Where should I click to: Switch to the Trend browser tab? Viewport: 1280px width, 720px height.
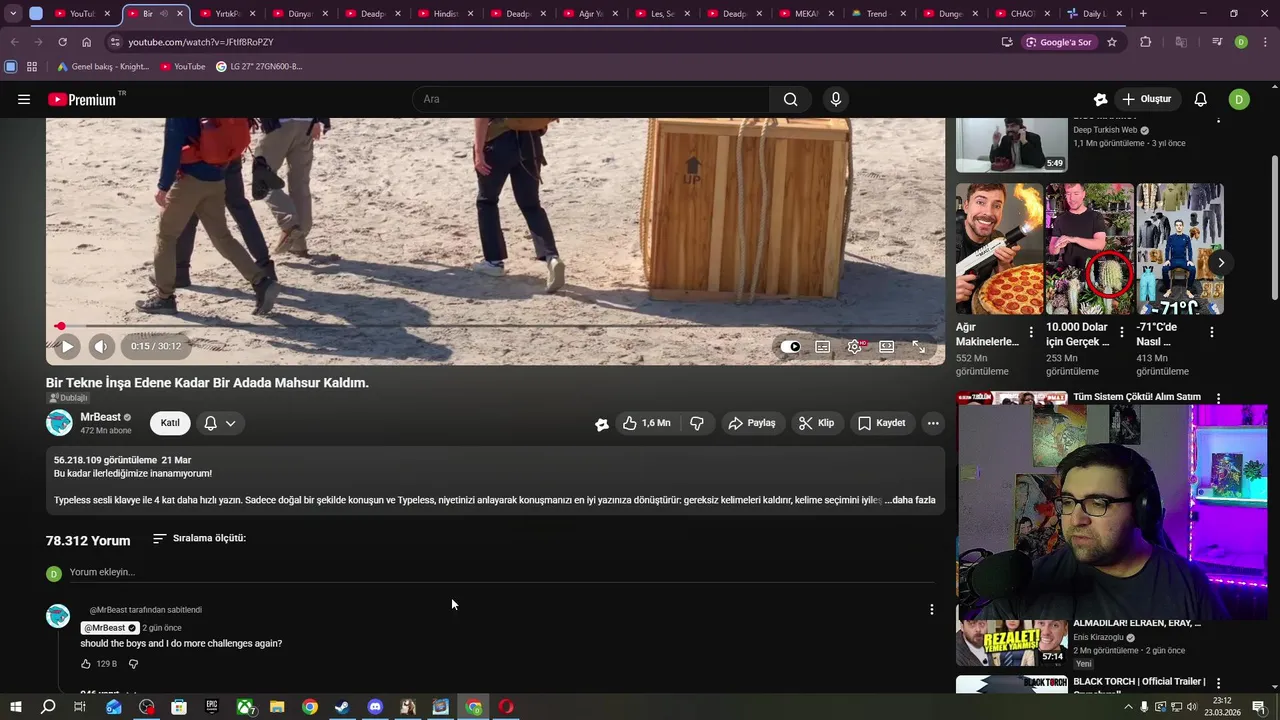(877, 14)
